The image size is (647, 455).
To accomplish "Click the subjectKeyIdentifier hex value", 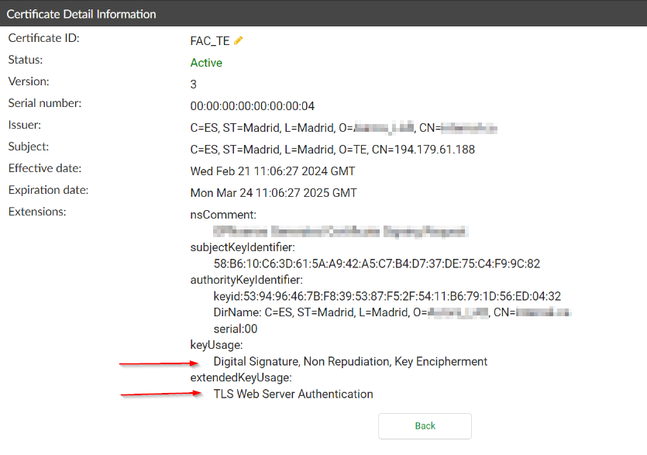I will [376, 264].
